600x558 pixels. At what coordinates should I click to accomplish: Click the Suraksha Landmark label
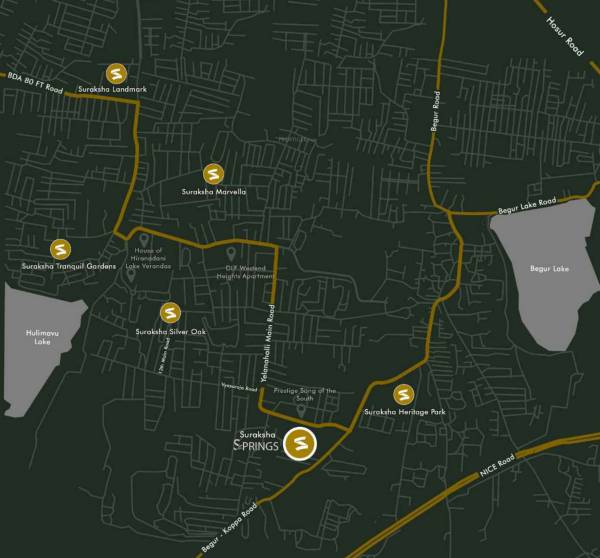click(x=112, y=89)
